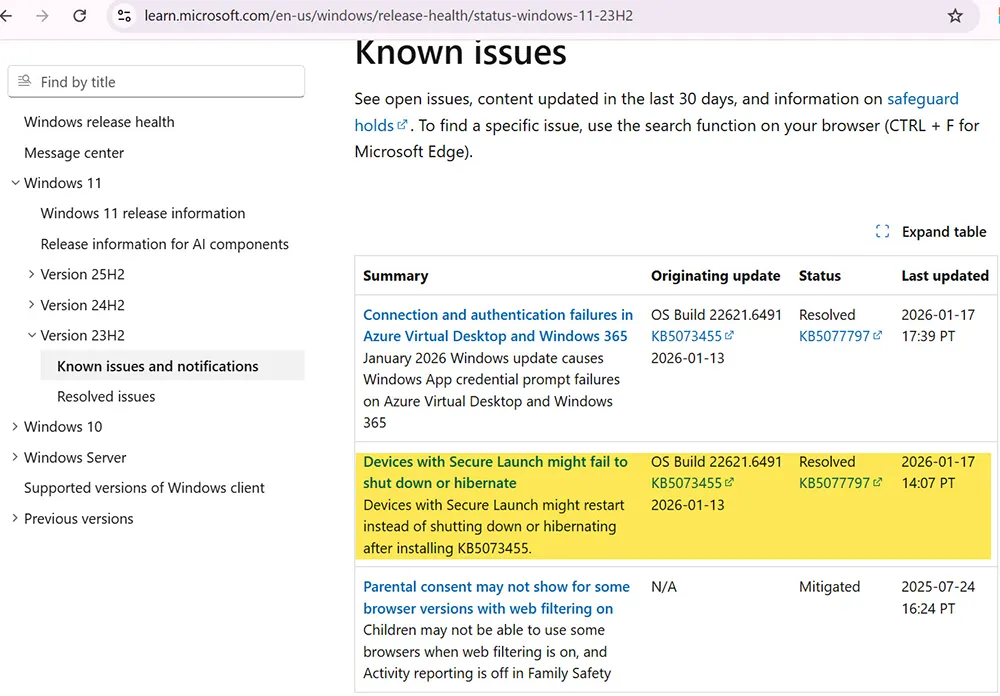Collapse the Windows 11 section
The width and height of the screenshot is (1000, 696).
[x=14, y=183]
